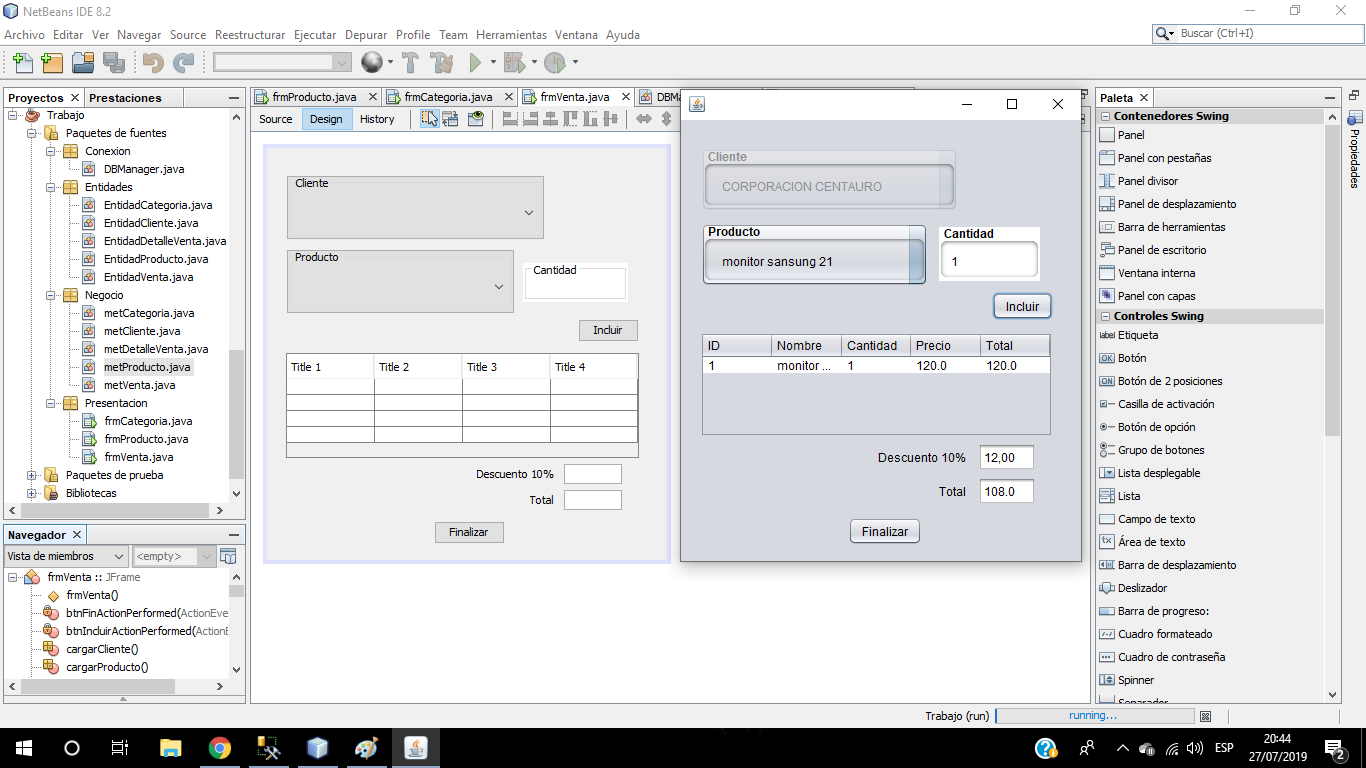The width and height of the screenshot is (1366, 768).
Task: Click the Cantidad field showing 1
Action: click(x=988, y=262)
